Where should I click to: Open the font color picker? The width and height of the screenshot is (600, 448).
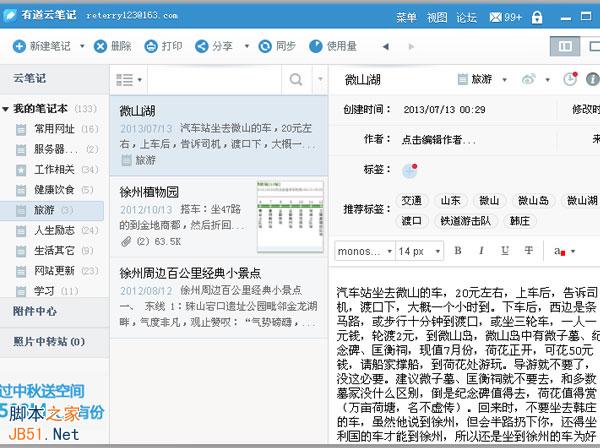coord(559,251)
